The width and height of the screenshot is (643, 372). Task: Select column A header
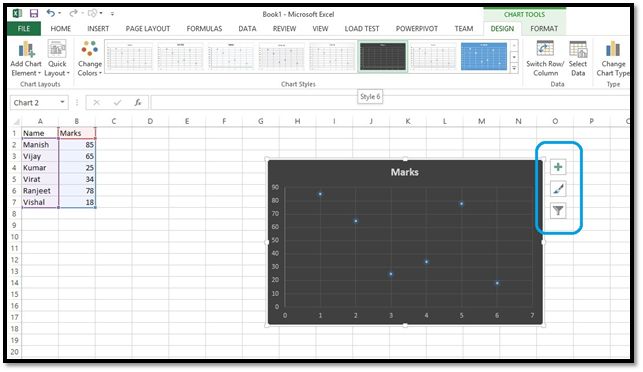(40, 121)
